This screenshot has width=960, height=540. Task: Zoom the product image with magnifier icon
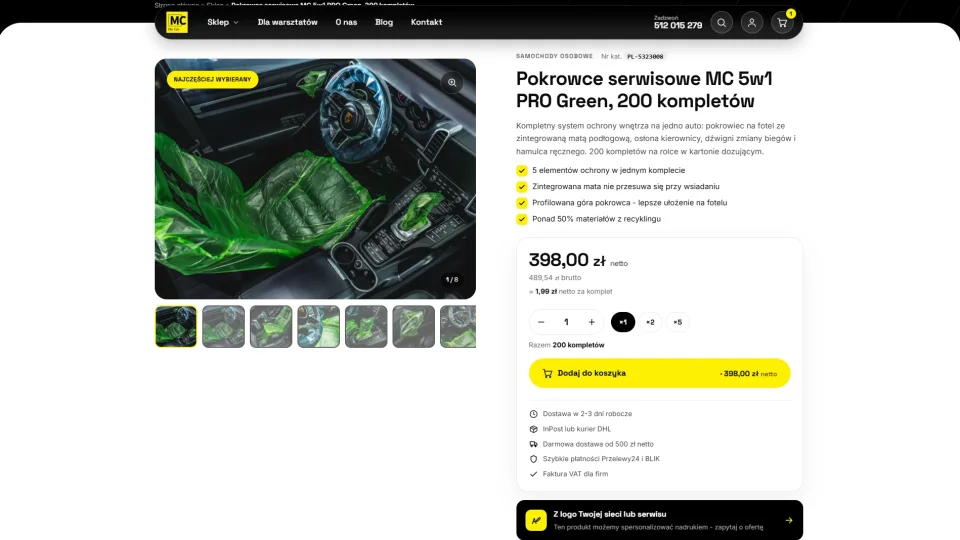click(452, 83)
